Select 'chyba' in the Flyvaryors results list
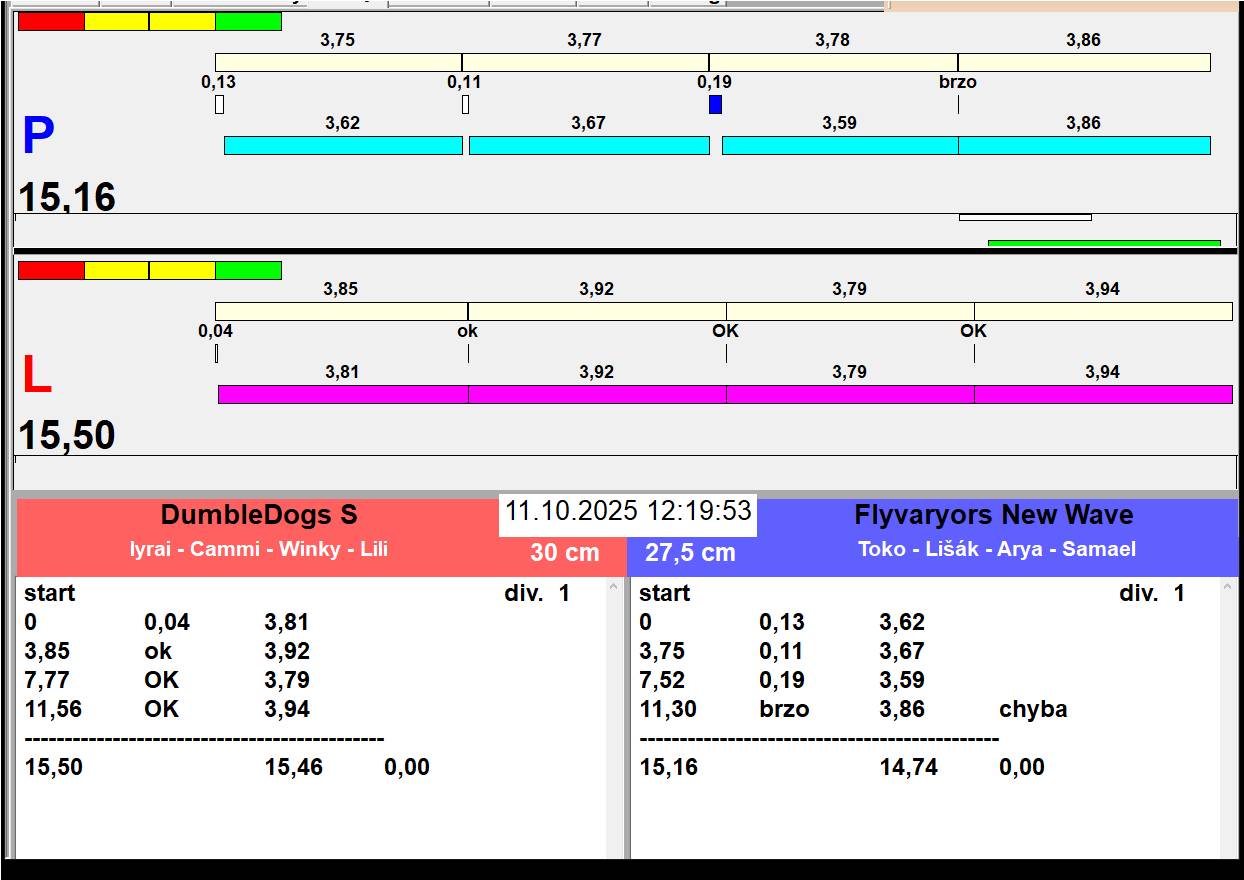The width and height of the screenshot is (1244, 880). coord(1033,709)
